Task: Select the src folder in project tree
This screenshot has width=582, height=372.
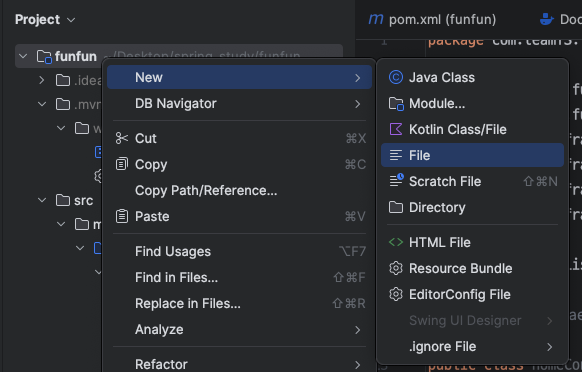Action: coord(84,200)
